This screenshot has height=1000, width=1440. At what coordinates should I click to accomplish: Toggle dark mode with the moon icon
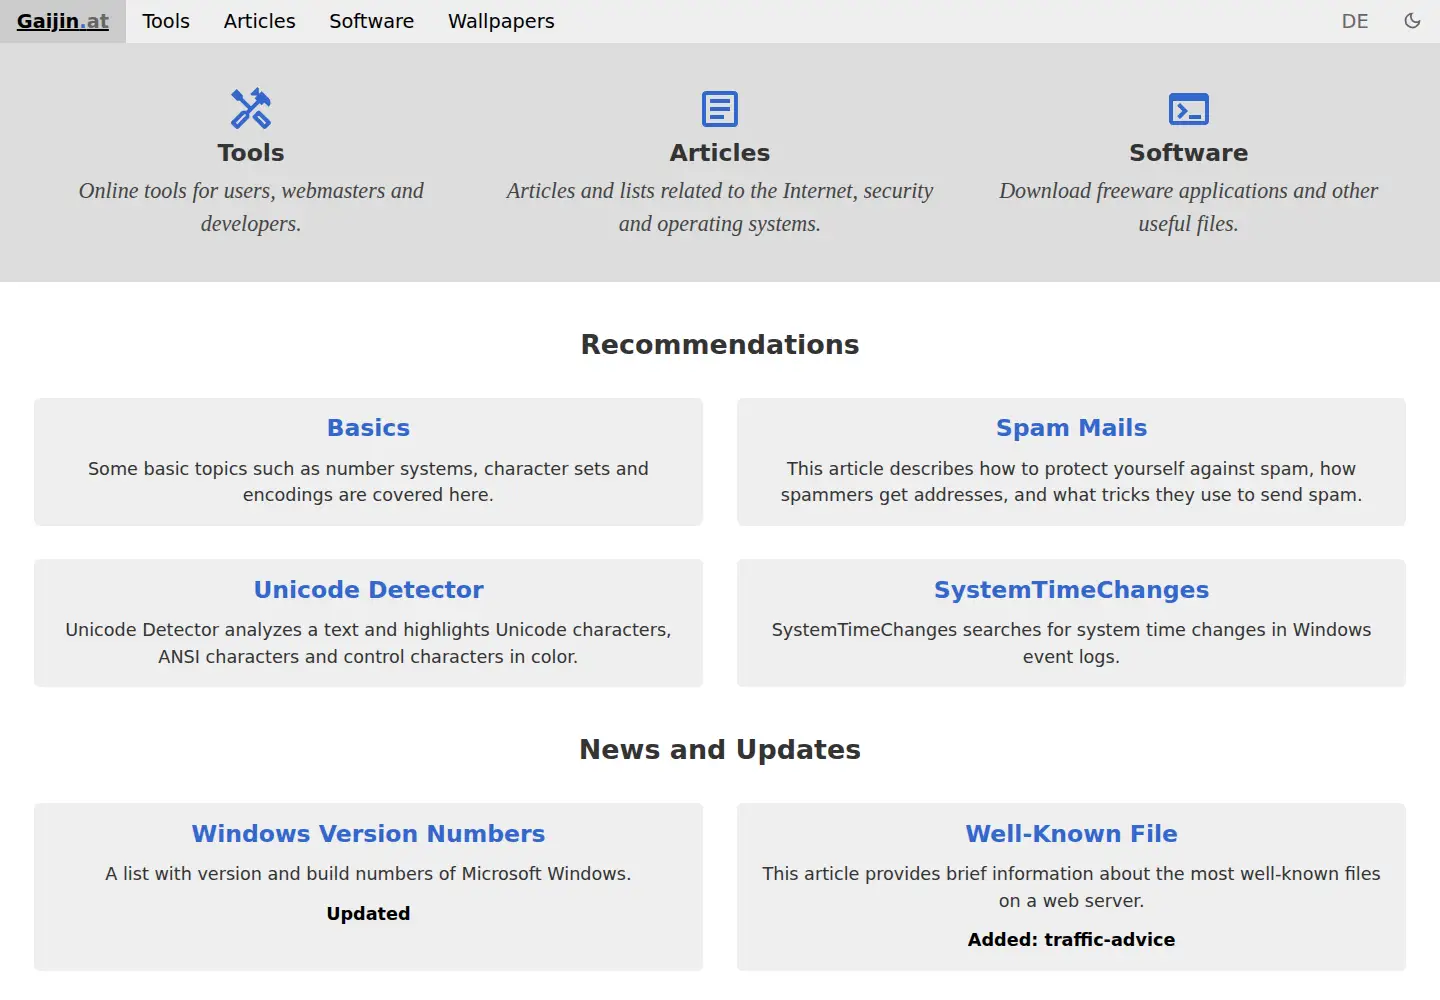click(x=1412, y=21)
